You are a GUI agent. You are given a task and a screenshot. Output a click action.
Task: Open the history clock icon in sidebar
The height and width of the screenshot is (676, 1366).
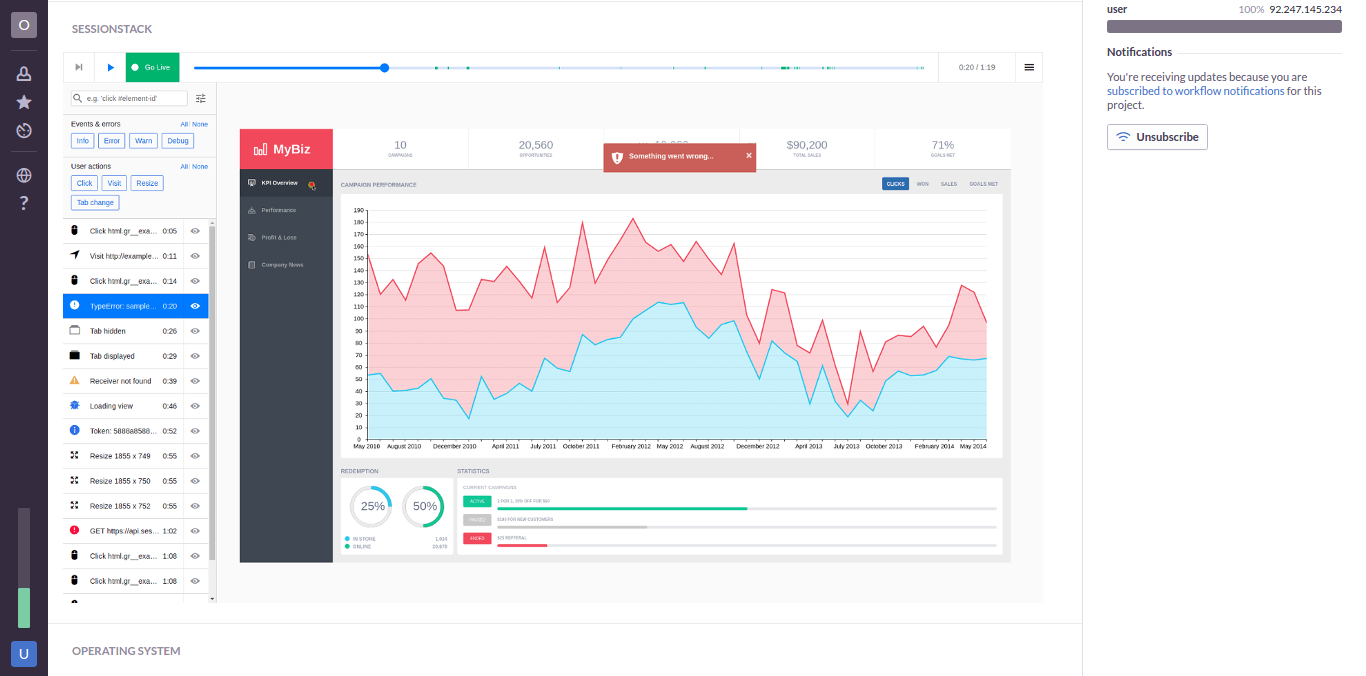click(x=23, y=130)
